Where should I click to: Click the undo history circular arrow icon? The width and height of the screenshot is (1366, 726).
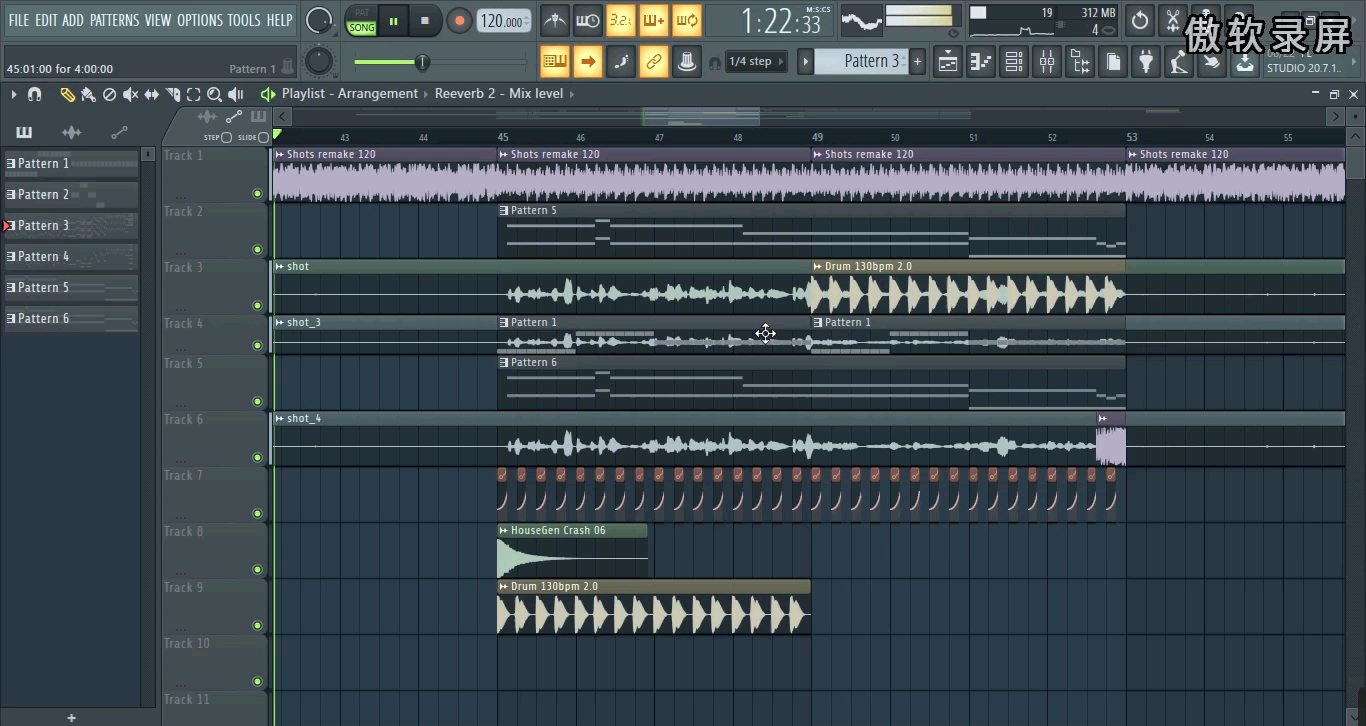pos(1141,20)
